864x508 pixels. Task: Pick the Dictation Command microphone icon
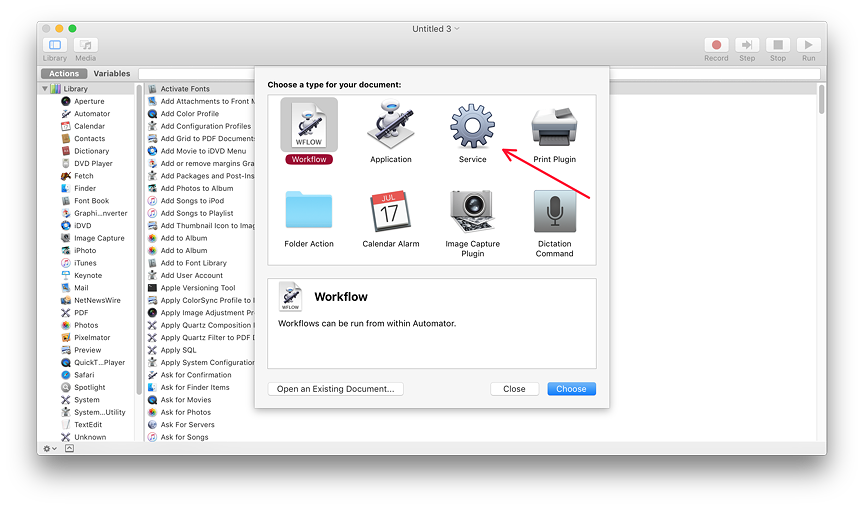554,212
